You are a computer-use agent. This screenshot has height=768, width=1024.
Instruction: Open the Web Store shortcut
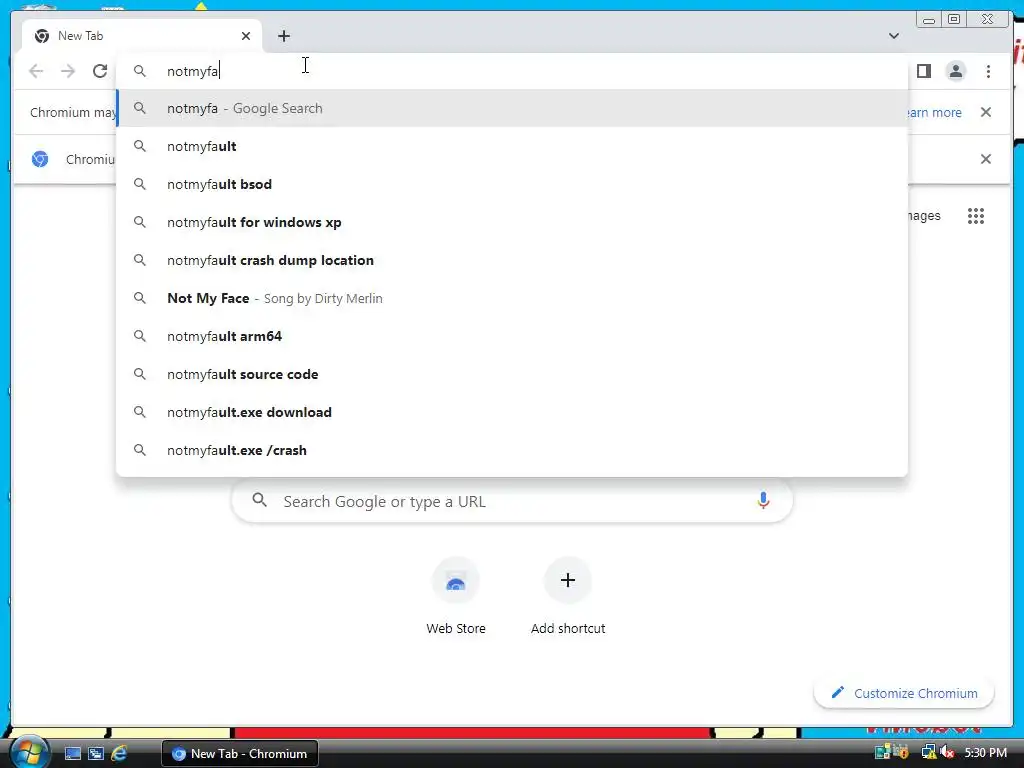pos(456,597)
